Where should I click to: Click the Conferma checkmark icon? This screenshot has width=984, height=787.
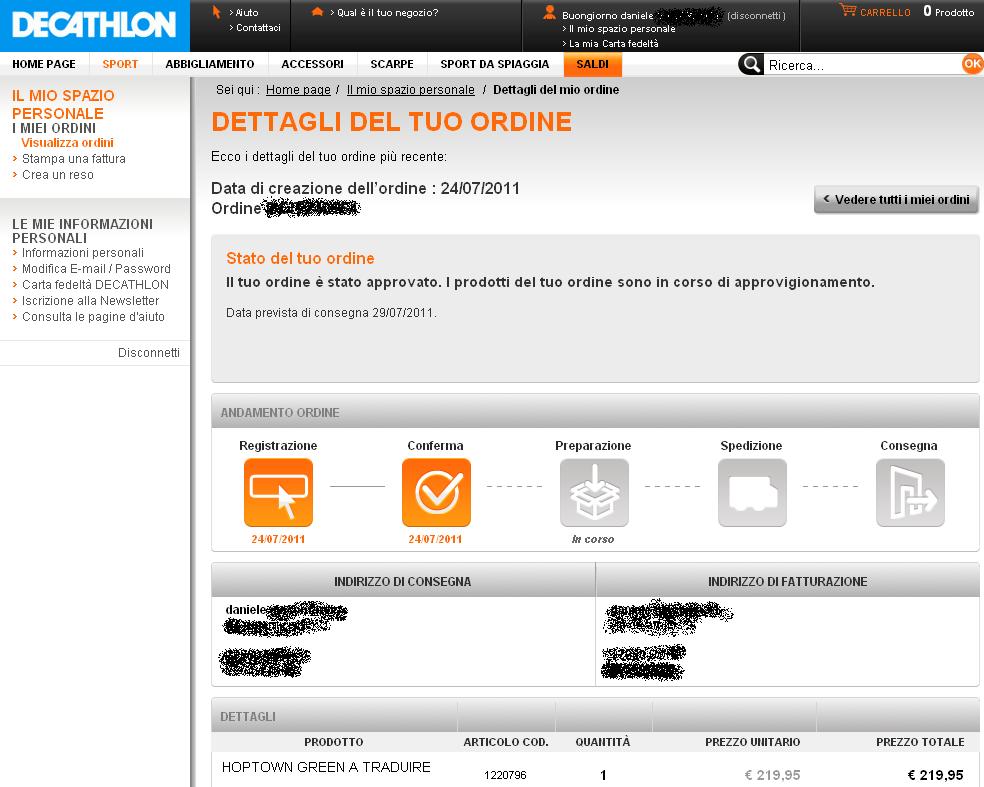[x=436, y=492]
